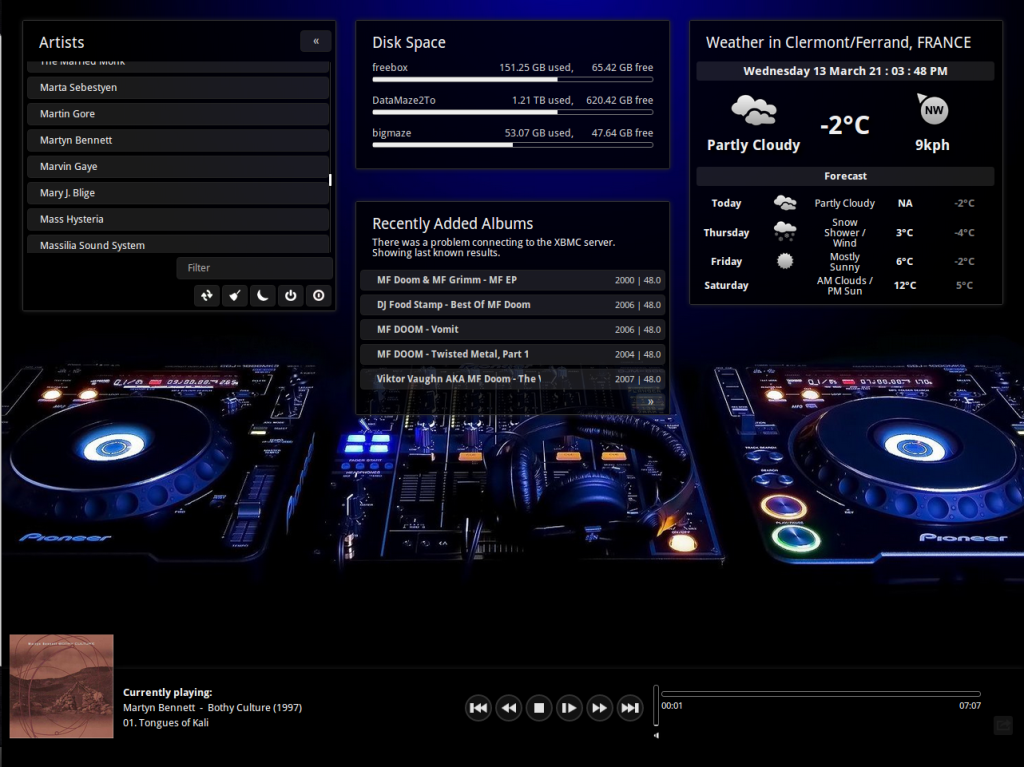Toggle play/pause for the current song

[x=568, y=708]
